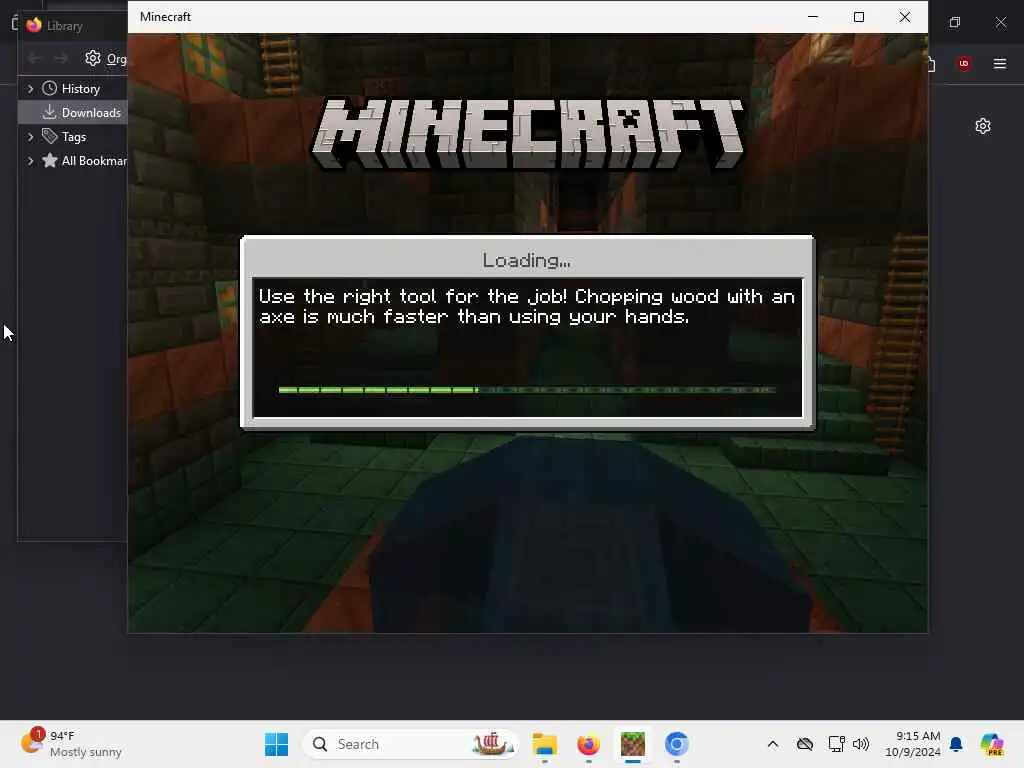Open the Organize gear menu in Library

point(106,59)
